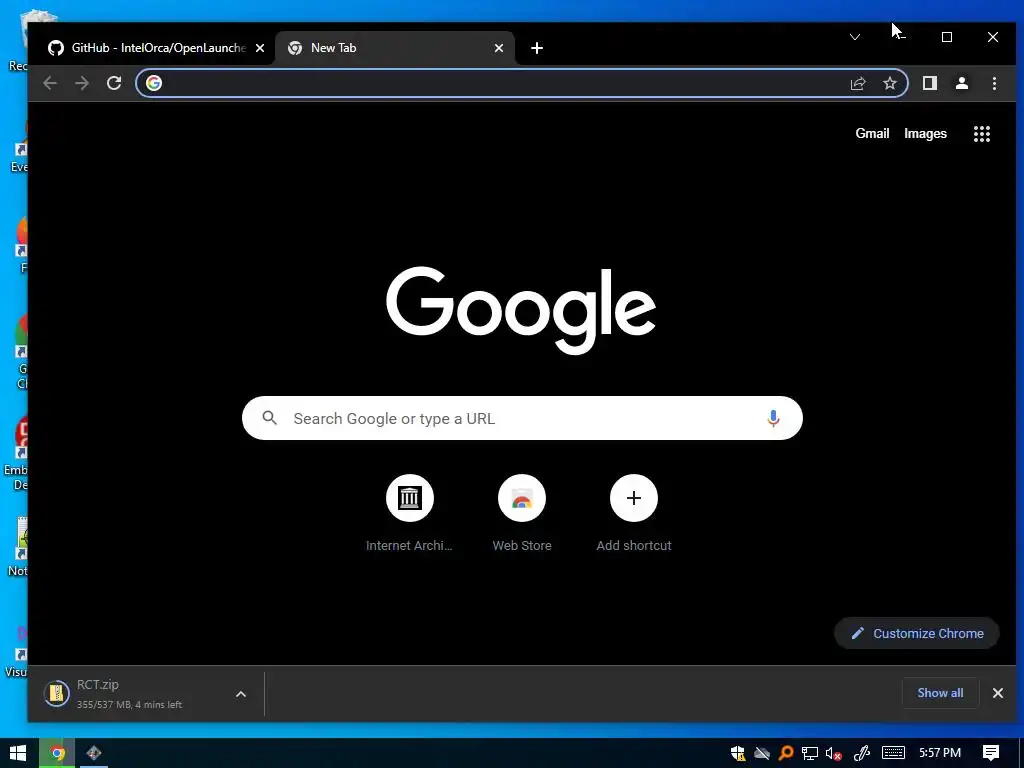This screenshot has width=1024, height=768.
Task: Click the 5:57 PM clock
Action: 940,753
